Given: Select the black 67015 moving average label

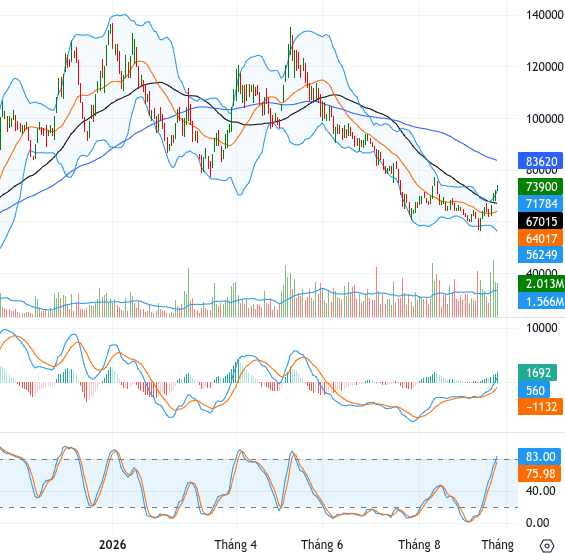Looking at the screenshot, I should (x=540, y=221).
